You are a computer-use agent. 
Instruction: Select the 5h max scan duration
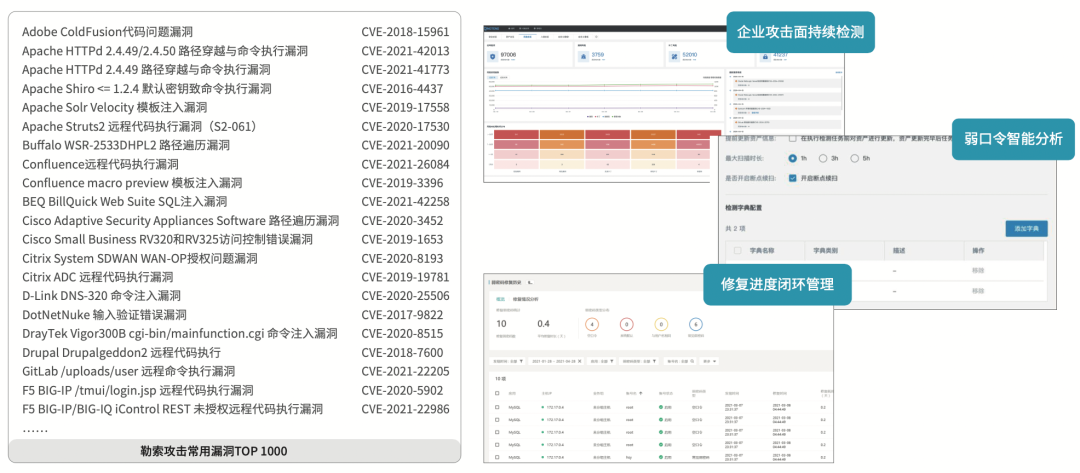(855, 158)
